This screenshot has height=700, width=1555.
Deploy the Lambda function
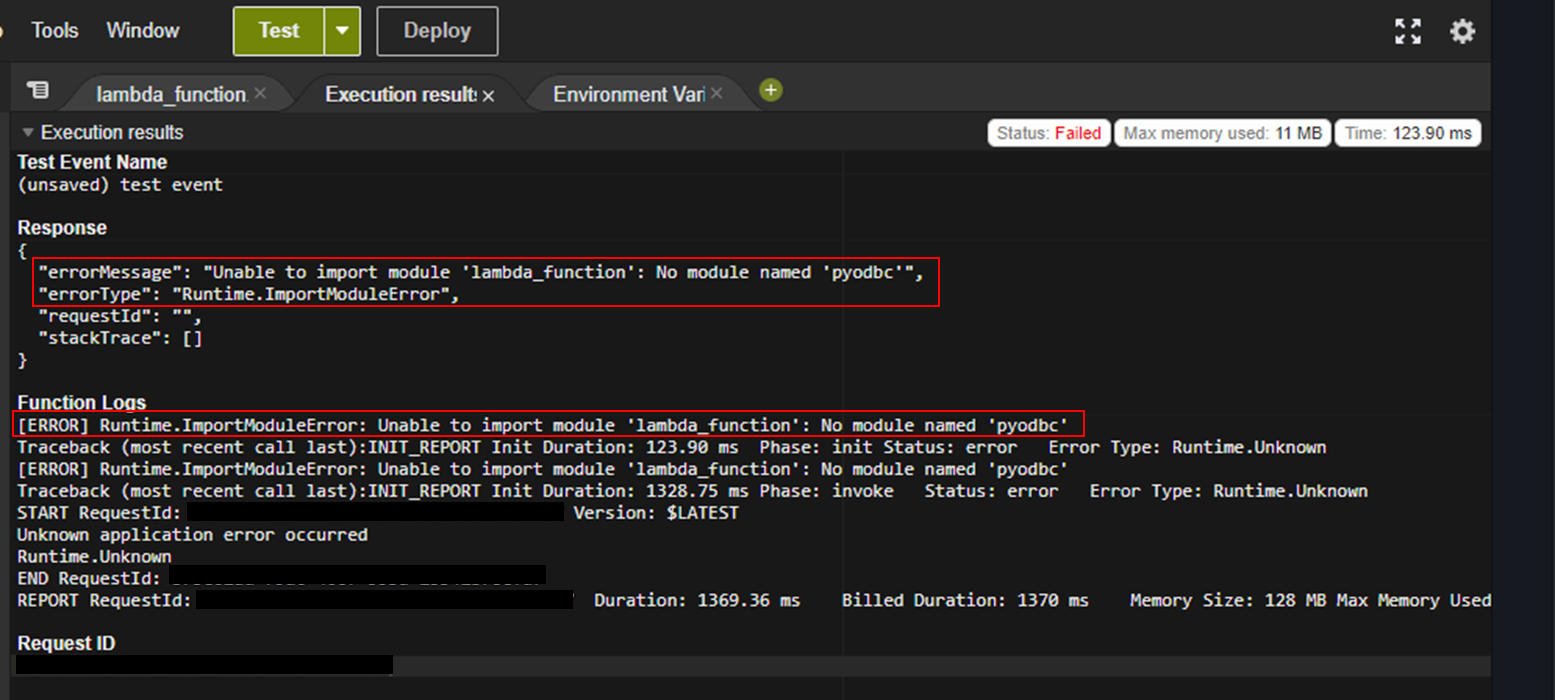436,31
